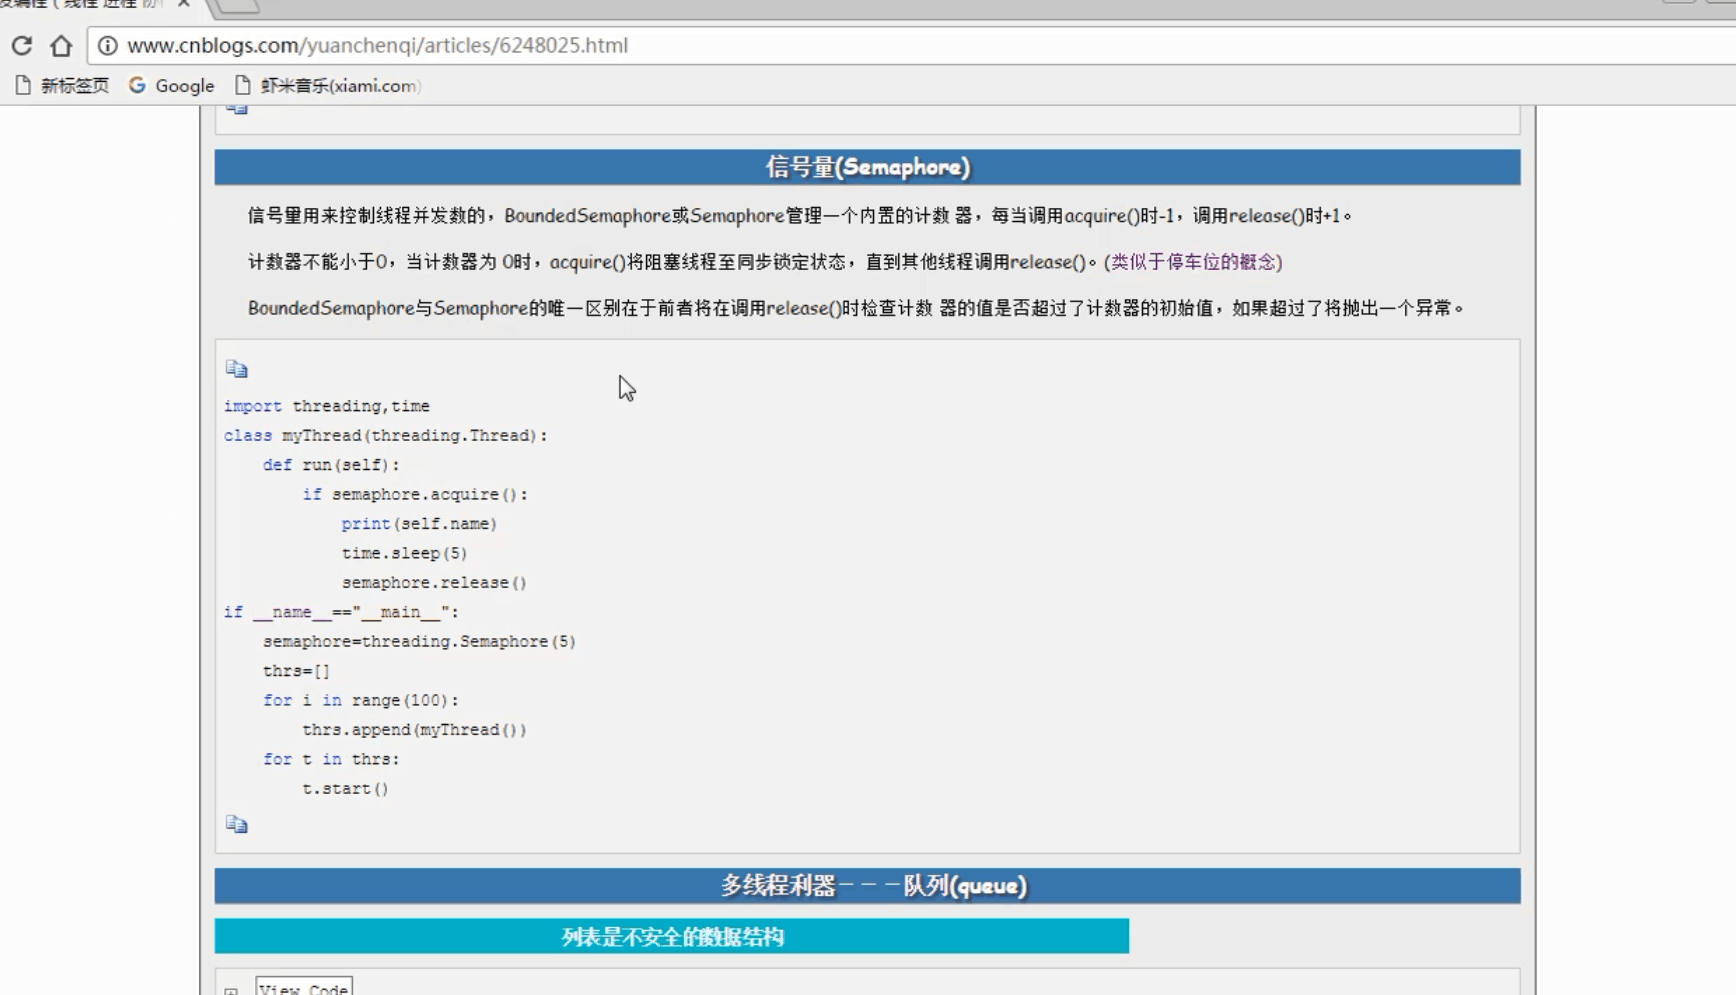Image resolution: width=1736 pixels, height=995 pixels.
Task: Click the code line 'thrs=[]'
Action: 296,671
